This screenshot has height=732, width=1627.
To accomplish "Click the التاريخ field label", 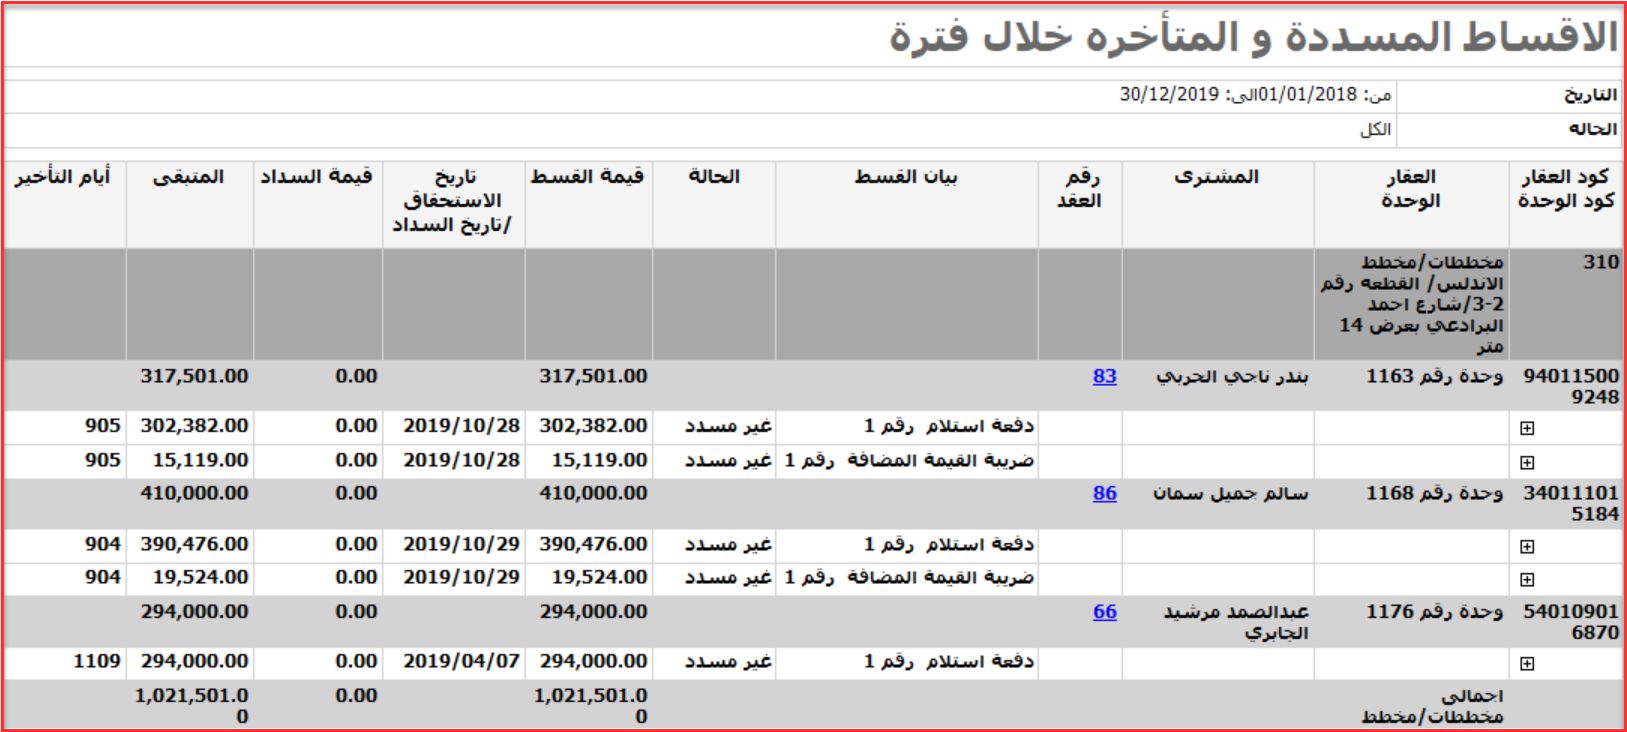I will pos(1591,95).
